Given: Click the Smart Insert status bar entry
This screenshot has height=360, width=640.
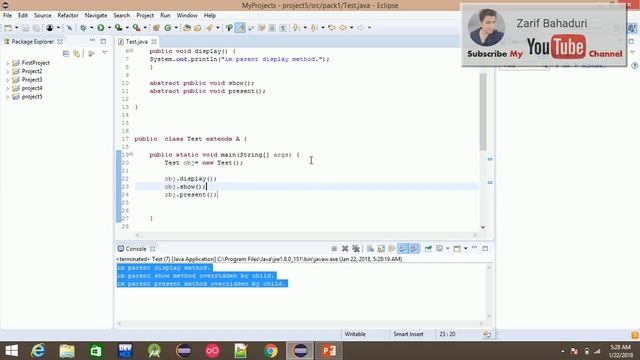Looking at the screenshot, I should point(408,334).
